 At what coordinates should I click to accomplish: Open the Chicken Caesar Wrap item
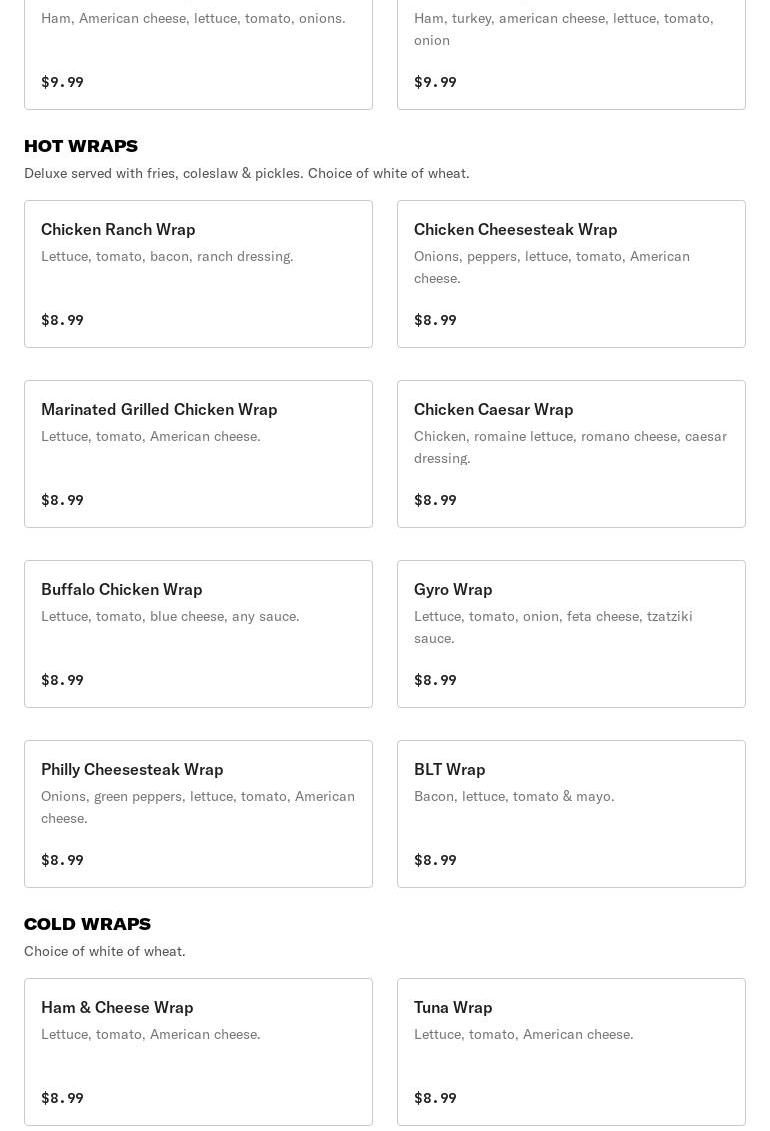[x=571, y=453]
